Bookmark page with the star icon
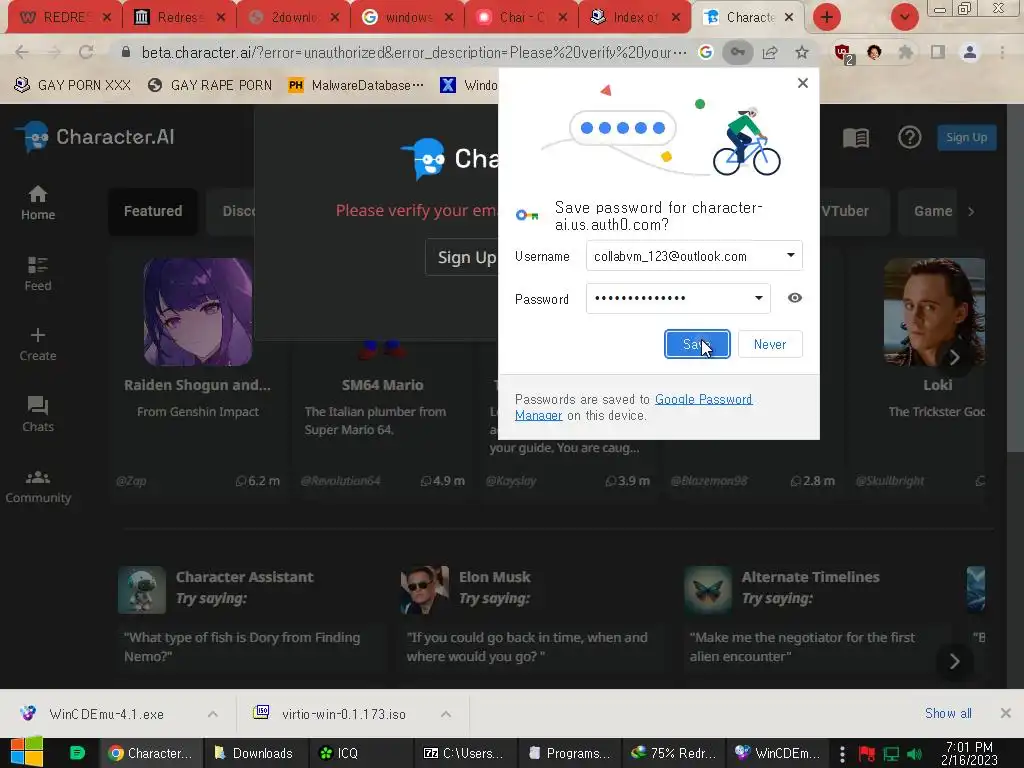 pos(802,52)
